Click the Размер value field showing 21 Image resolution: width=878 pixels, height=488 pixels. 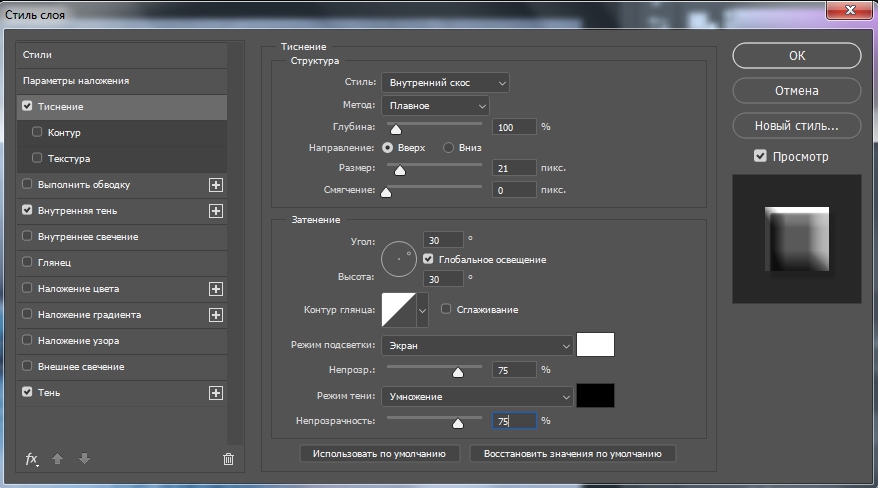[514, 168]
